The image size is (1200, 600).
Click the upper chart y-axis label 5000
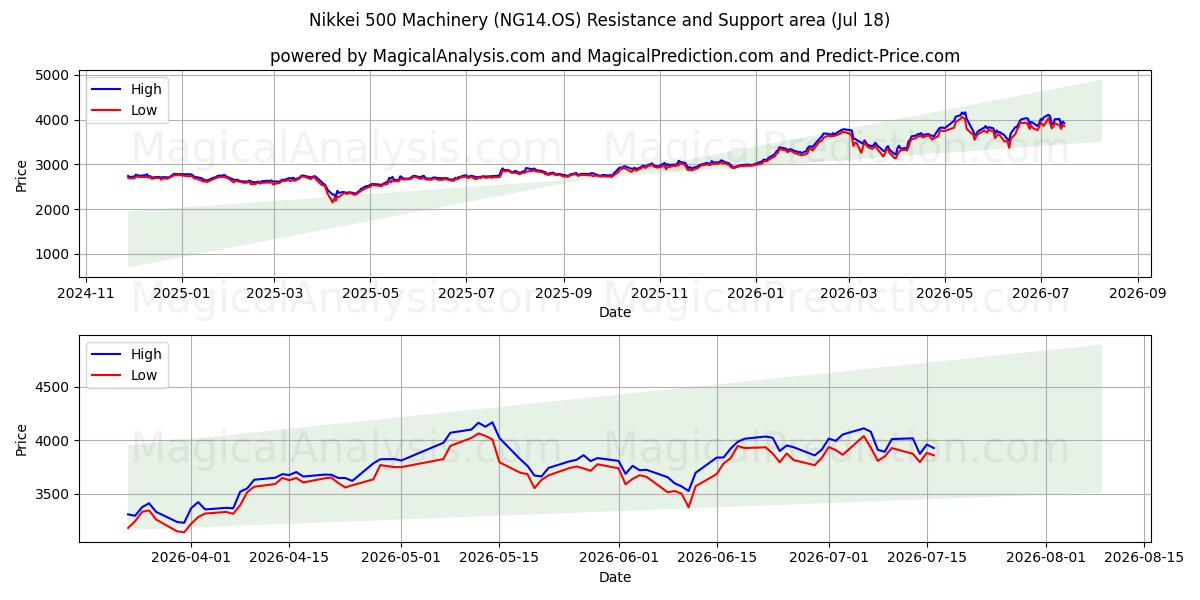(x=51, y=75)
